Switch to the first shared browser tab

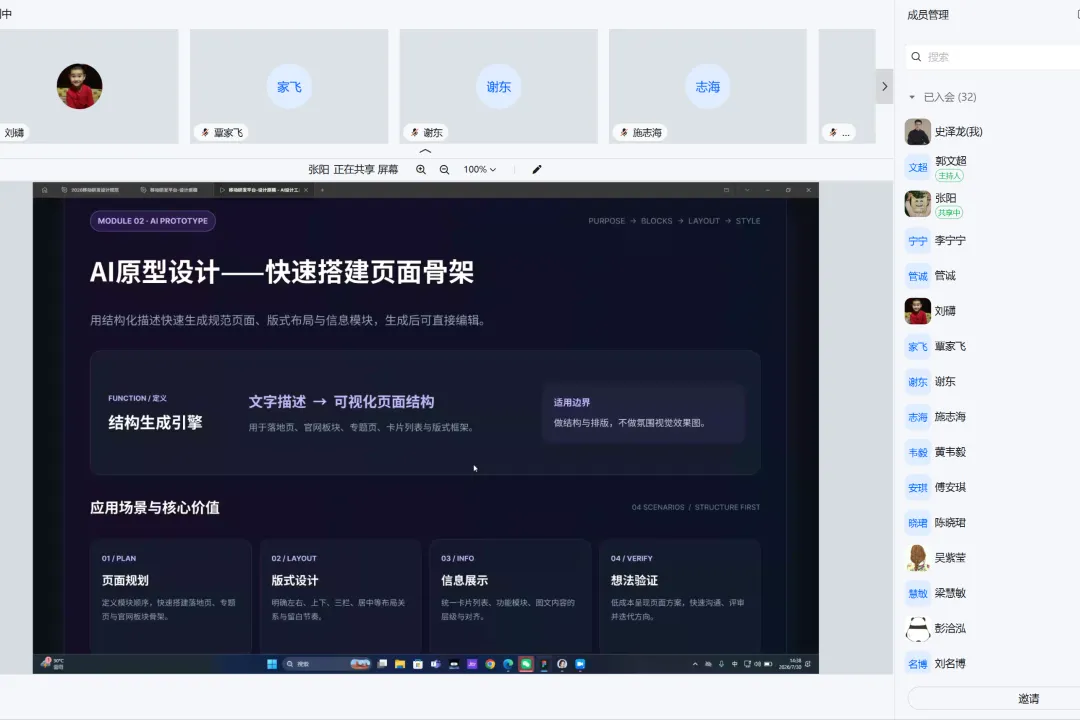tap(90, 190)
